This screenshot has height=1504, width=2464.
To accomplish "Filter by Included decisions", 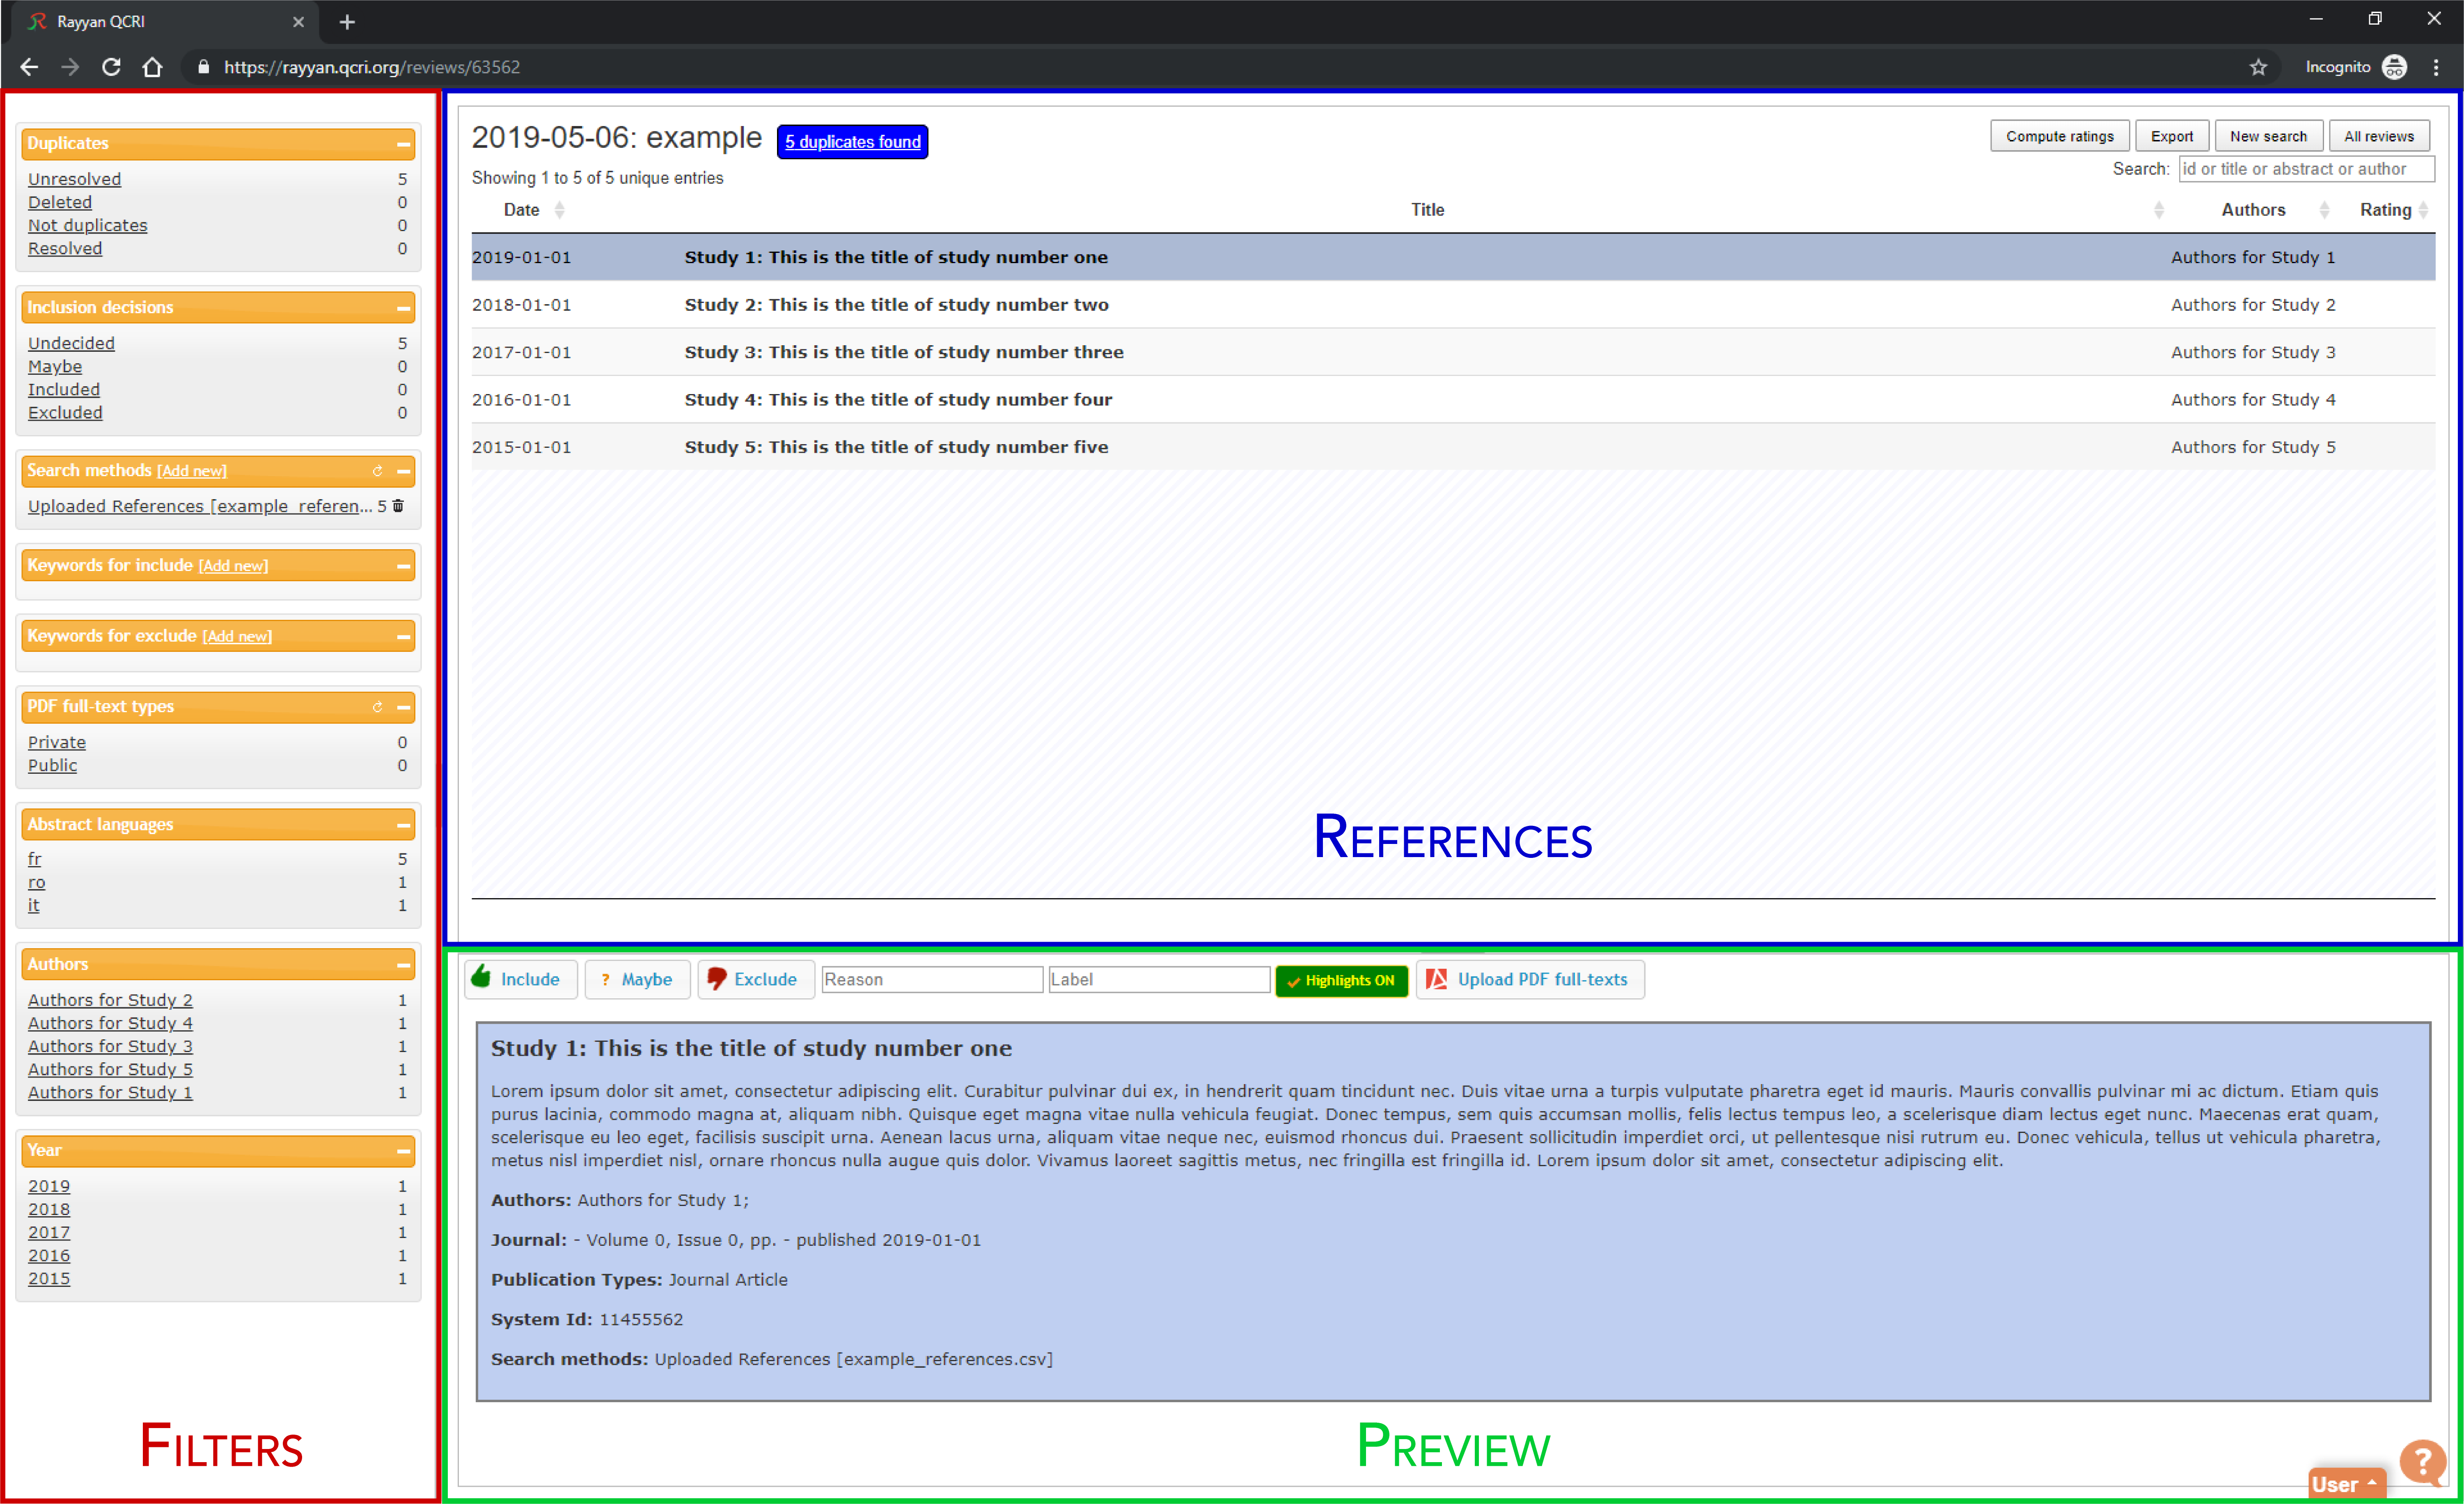I will 64,389.
